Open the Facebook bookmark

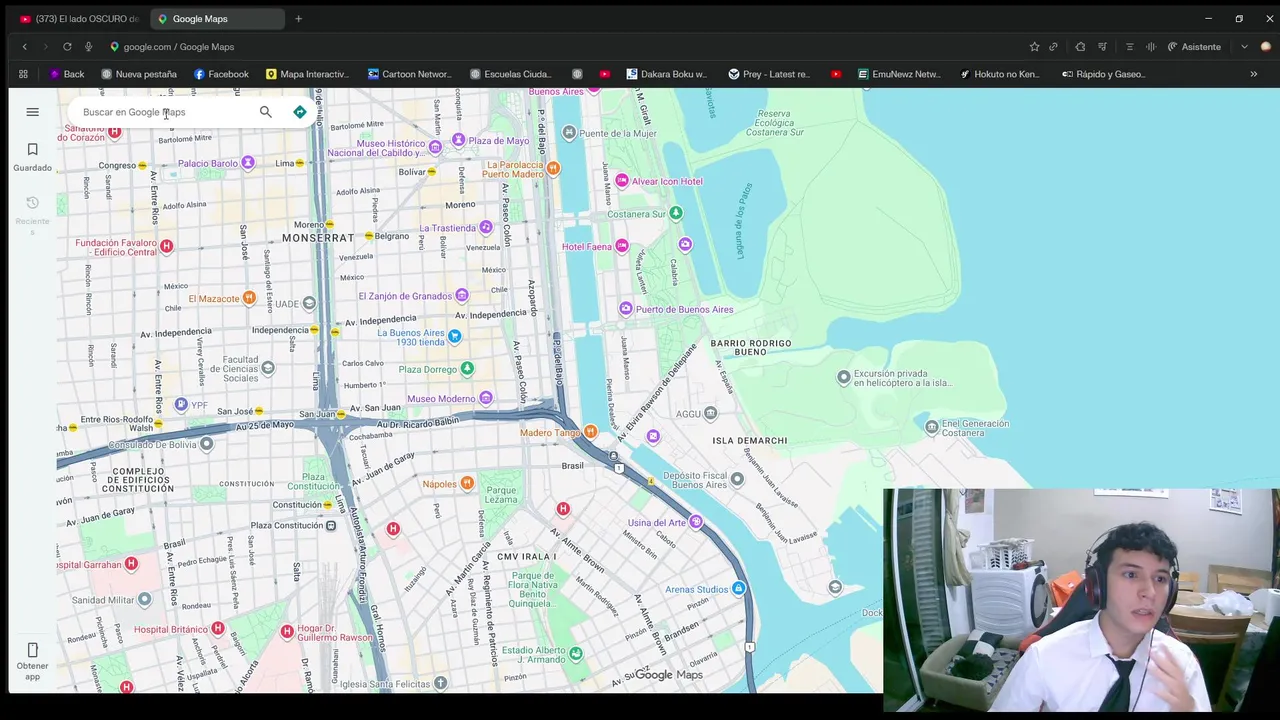(221, 74)
